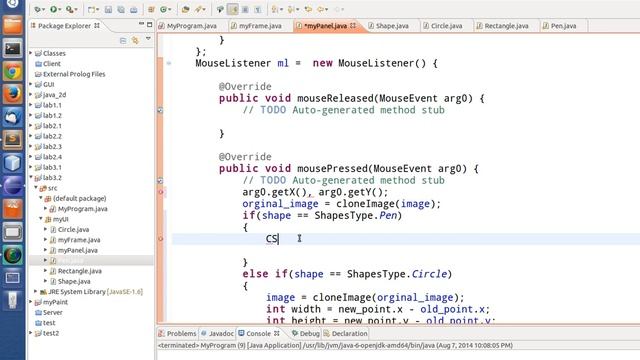Viewport: 640px width, 360px height.
Task: Minimize the Package Explorer view
Action: pyautogui.click(x=141, y=24)
